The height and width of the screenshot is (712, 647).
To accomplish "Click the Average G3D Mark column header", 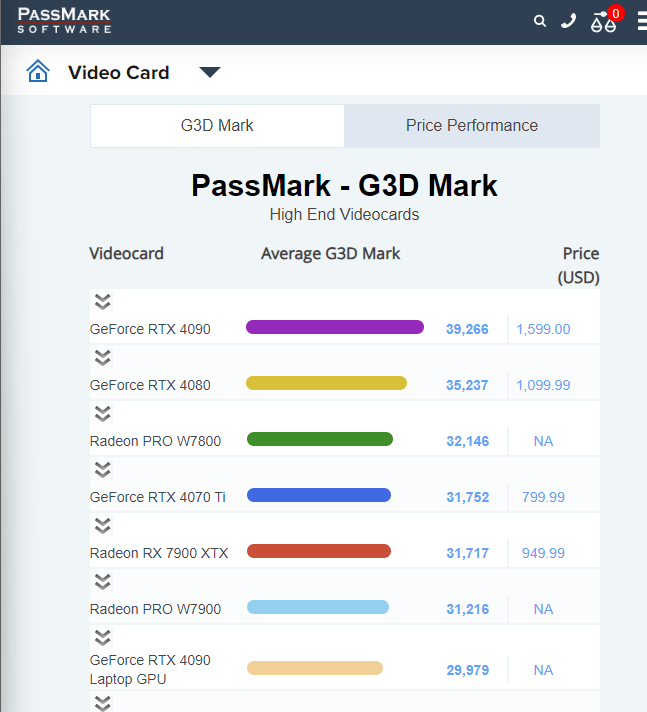I will pyautogui.click(x=331, y=253).
